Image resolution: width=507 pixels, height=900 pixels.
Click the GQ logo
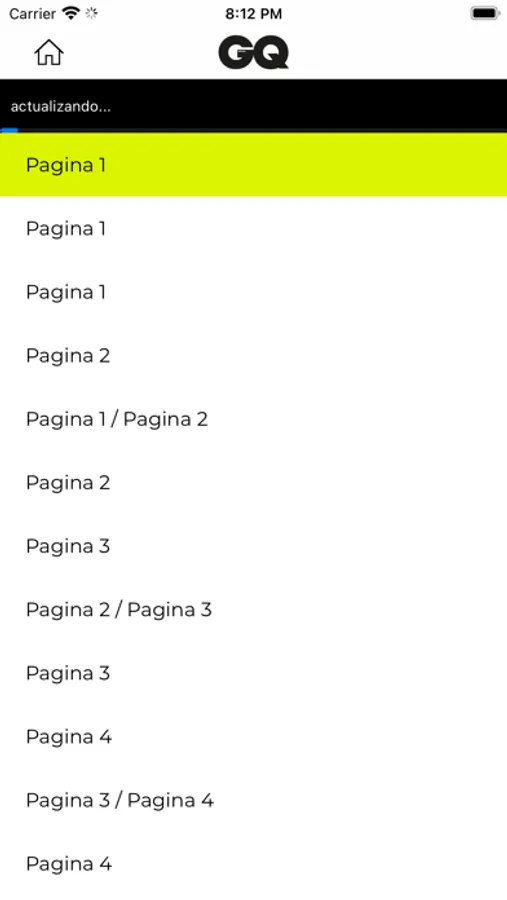253,52
